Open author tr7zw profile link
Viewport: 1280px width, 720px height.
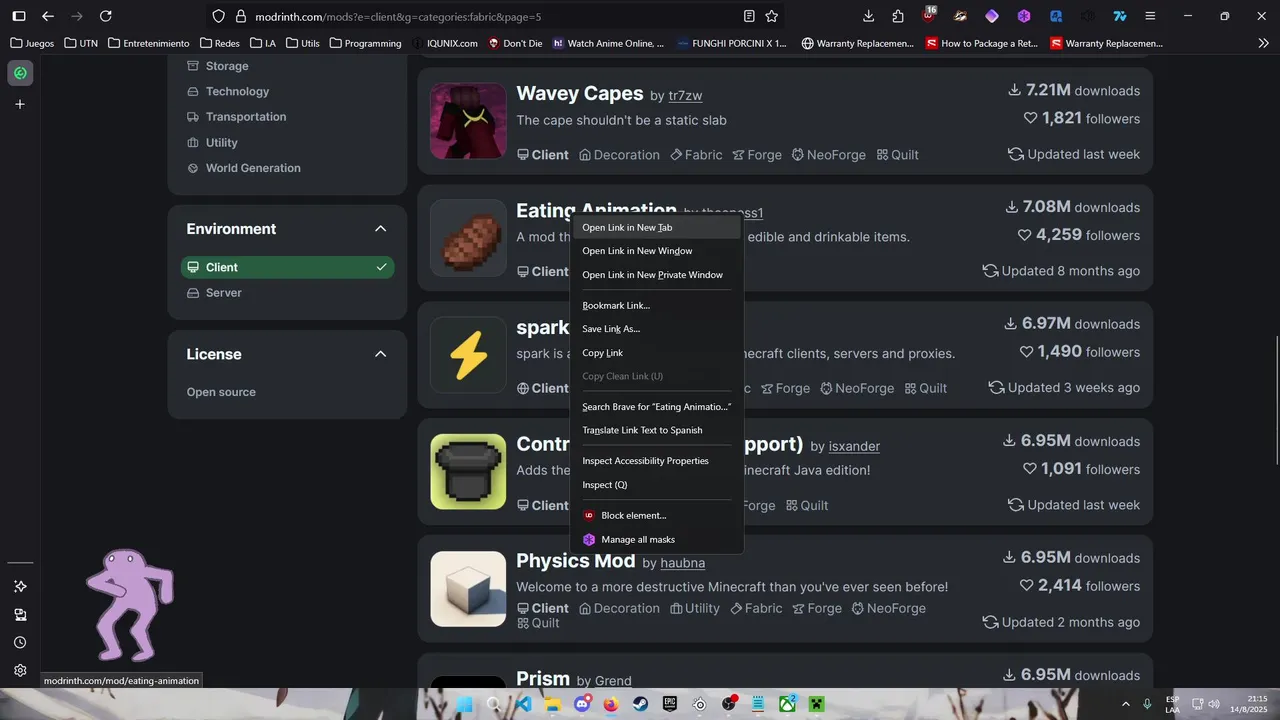click(x=685, y=95)
